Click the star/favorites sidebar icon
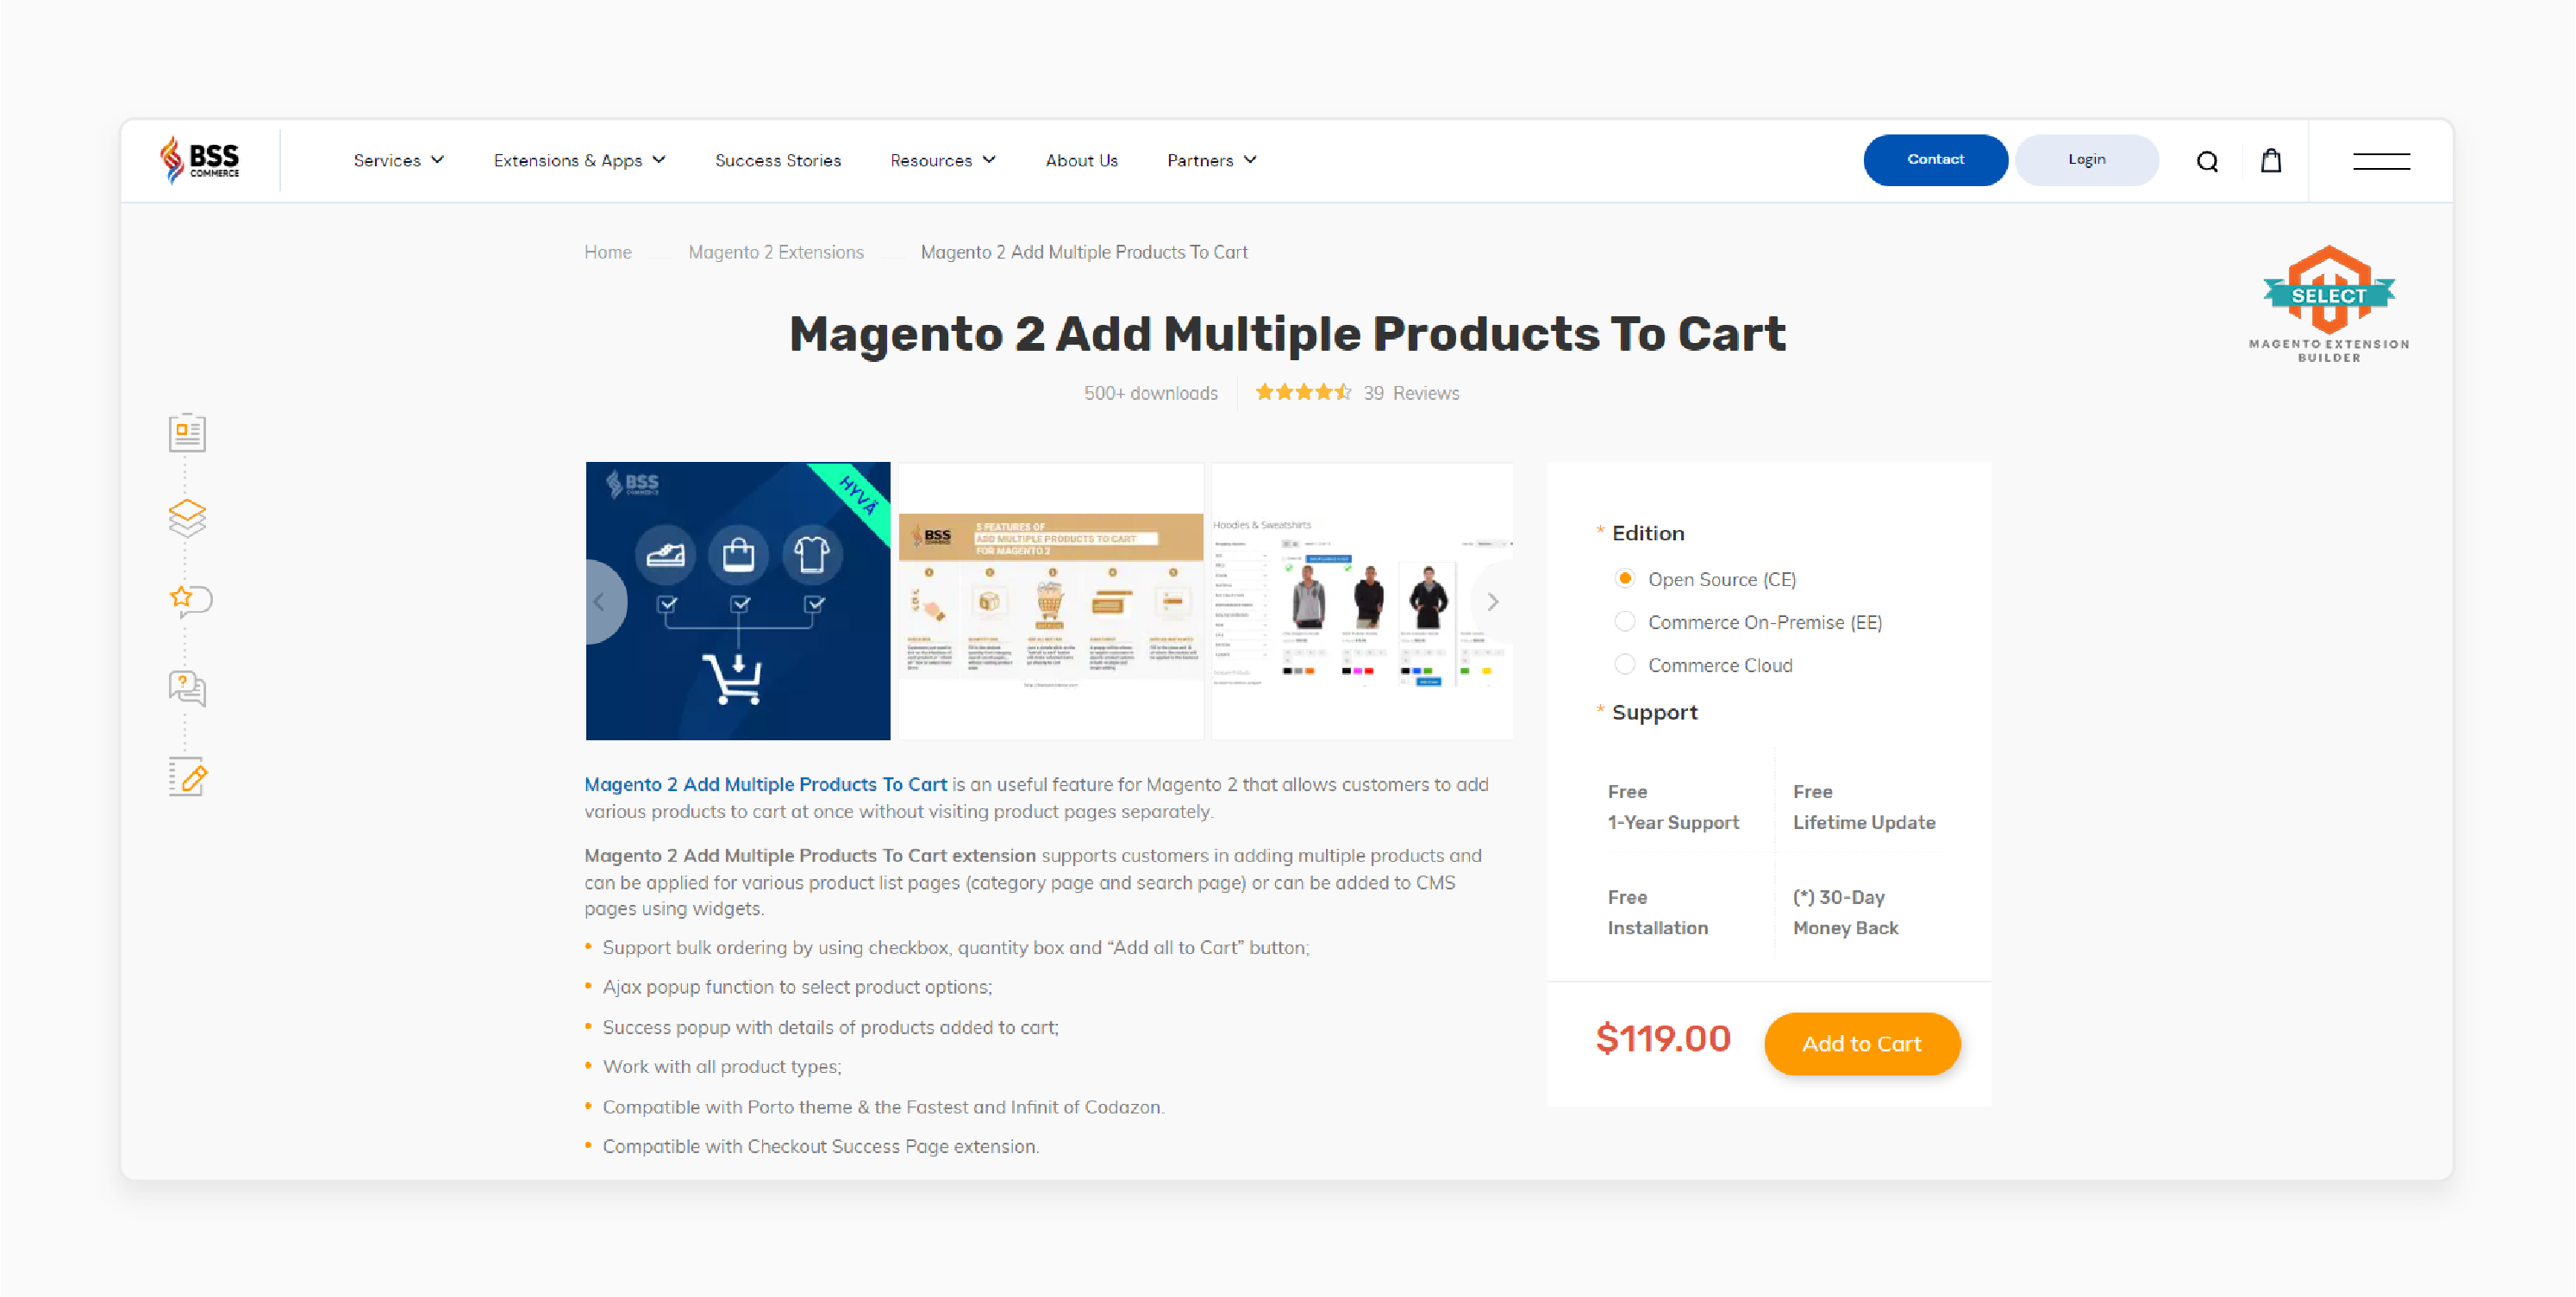Viewport: 2576px width, 1297px height. point(187,601)
